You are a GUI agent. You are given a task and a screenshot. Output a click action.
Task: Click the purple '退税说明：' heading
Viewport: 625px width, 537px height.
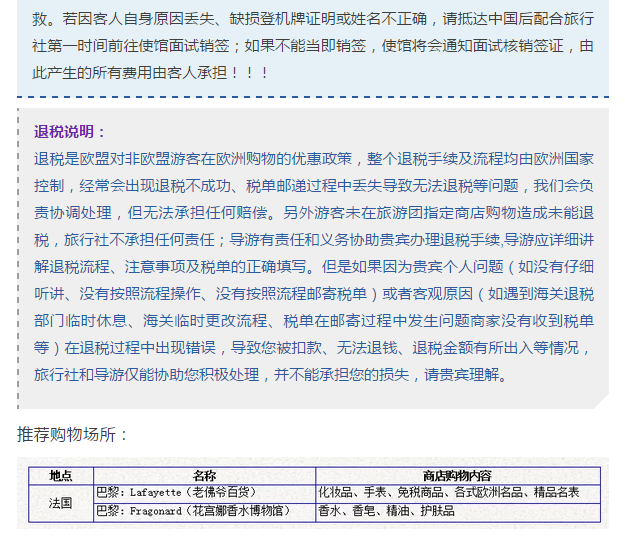(70, 132)
